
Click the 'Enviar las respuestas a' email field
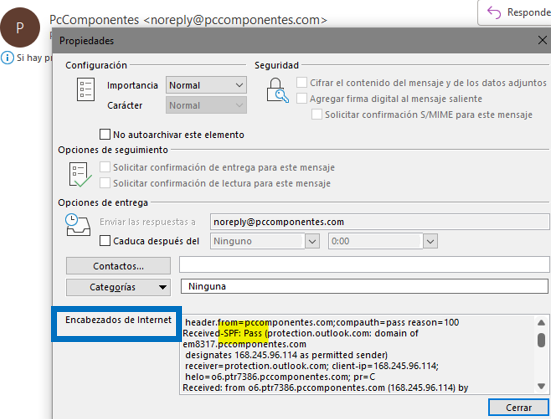[380, 222]
